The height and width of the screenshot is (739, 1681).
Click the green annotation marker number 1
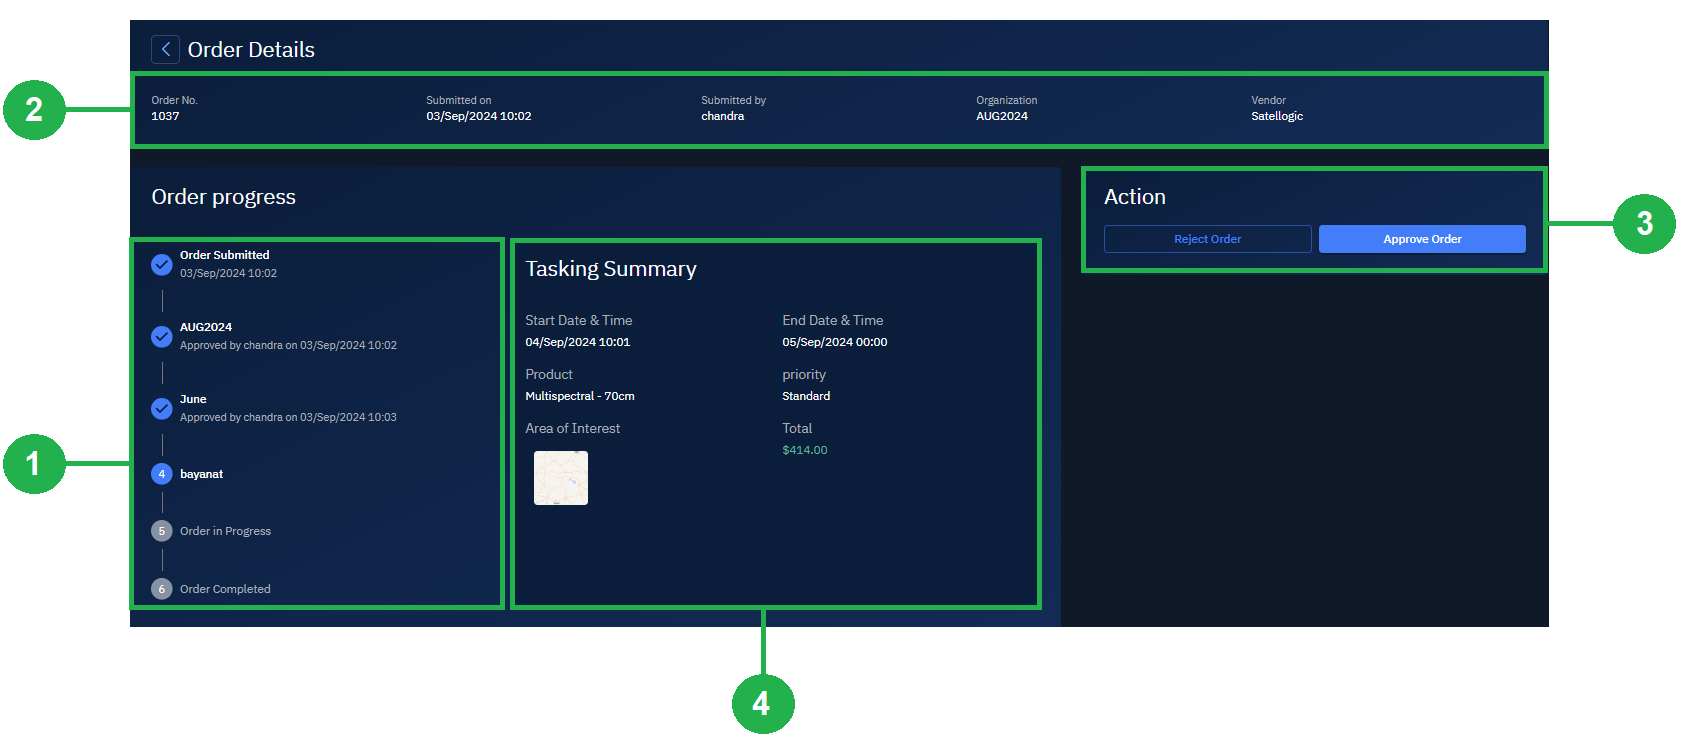click(x=34, y=463)
